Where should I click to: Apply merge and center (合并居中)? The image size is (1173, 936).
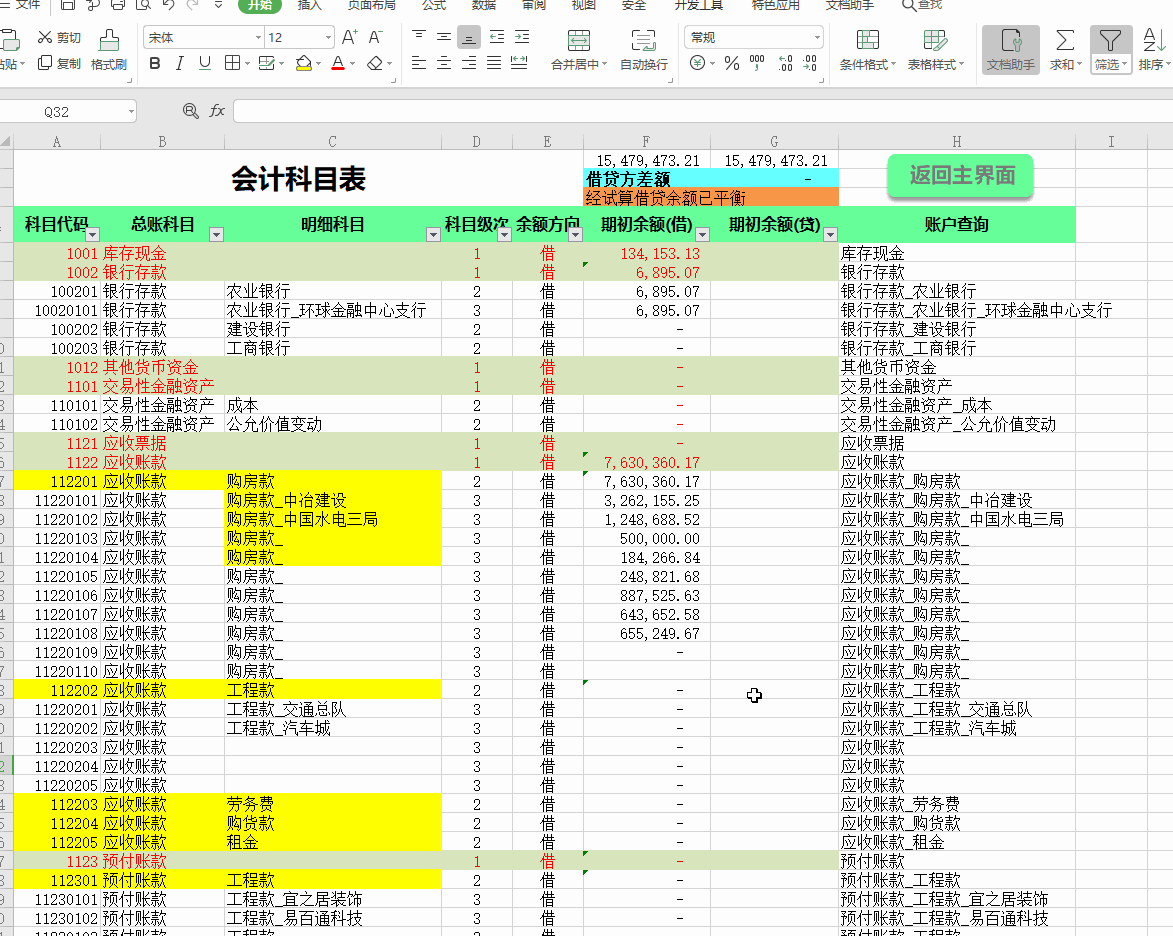[579, 50]
